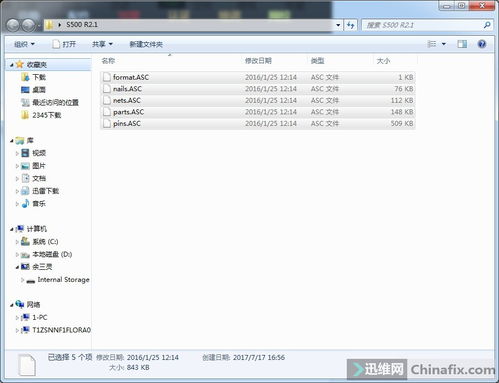Select the nets.ASC file
499x383 pixels.
(258, 100)
